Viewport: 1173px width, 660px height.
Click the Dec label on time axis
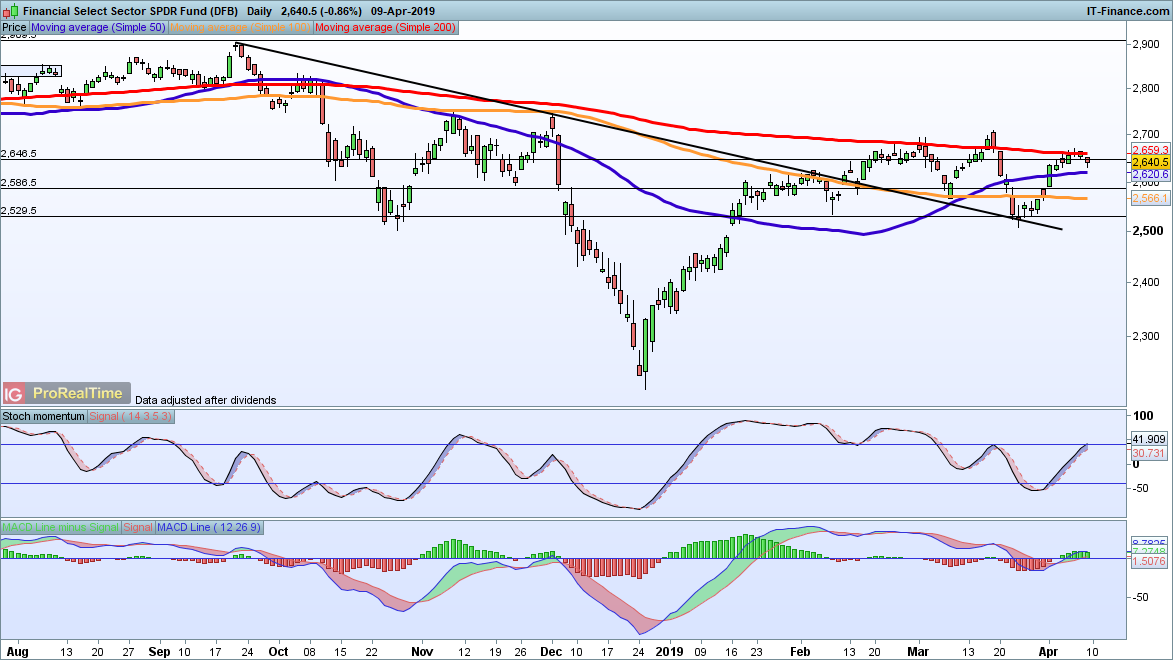point(551,652)
